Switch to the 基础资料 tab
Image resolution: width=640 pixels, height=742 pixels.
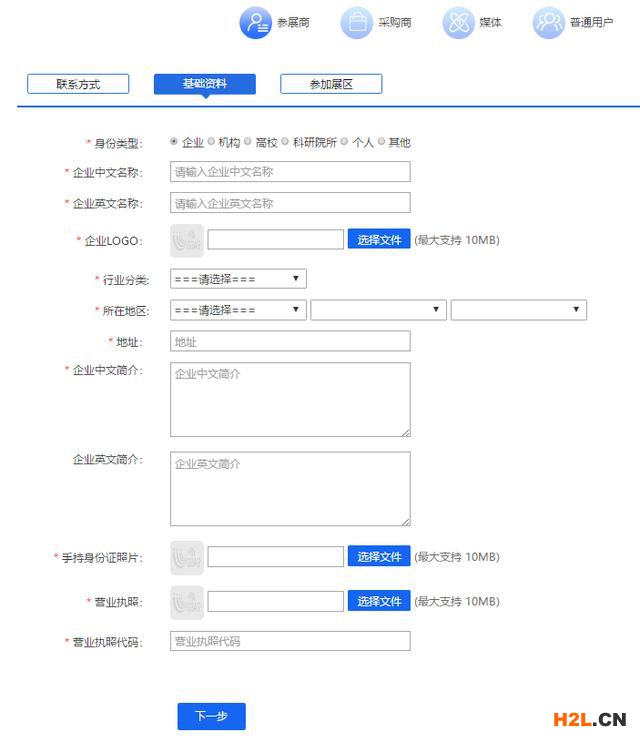point(204,84)
